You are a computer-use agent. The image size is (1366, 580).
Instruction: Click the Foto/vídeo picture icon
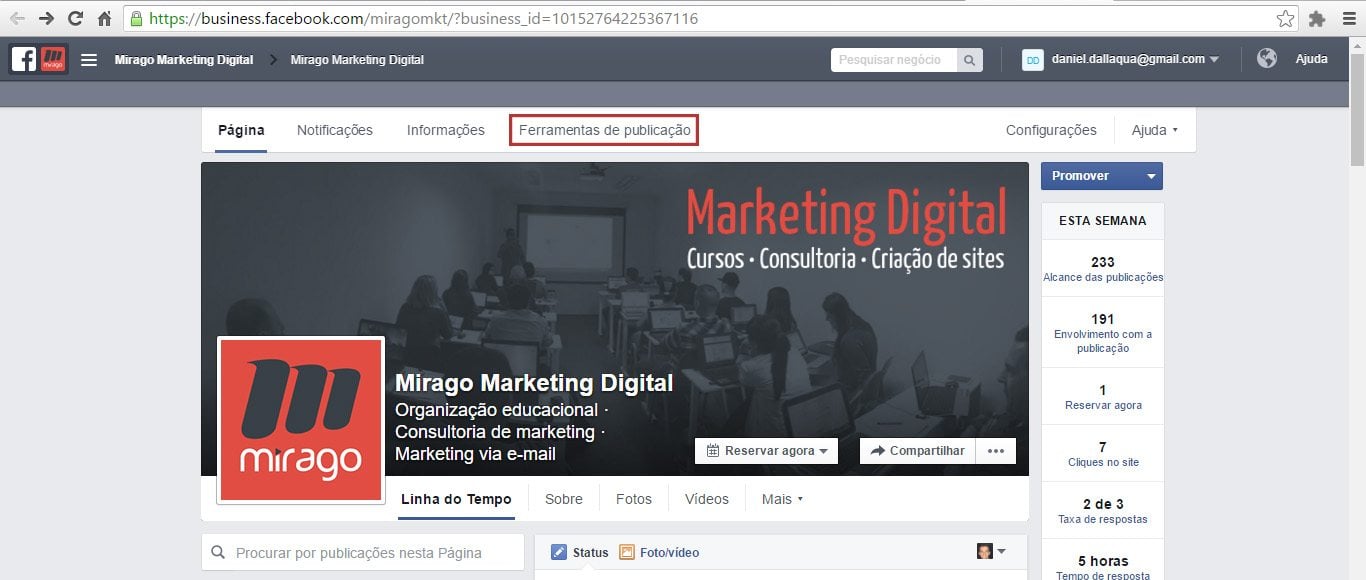point(627,552)
